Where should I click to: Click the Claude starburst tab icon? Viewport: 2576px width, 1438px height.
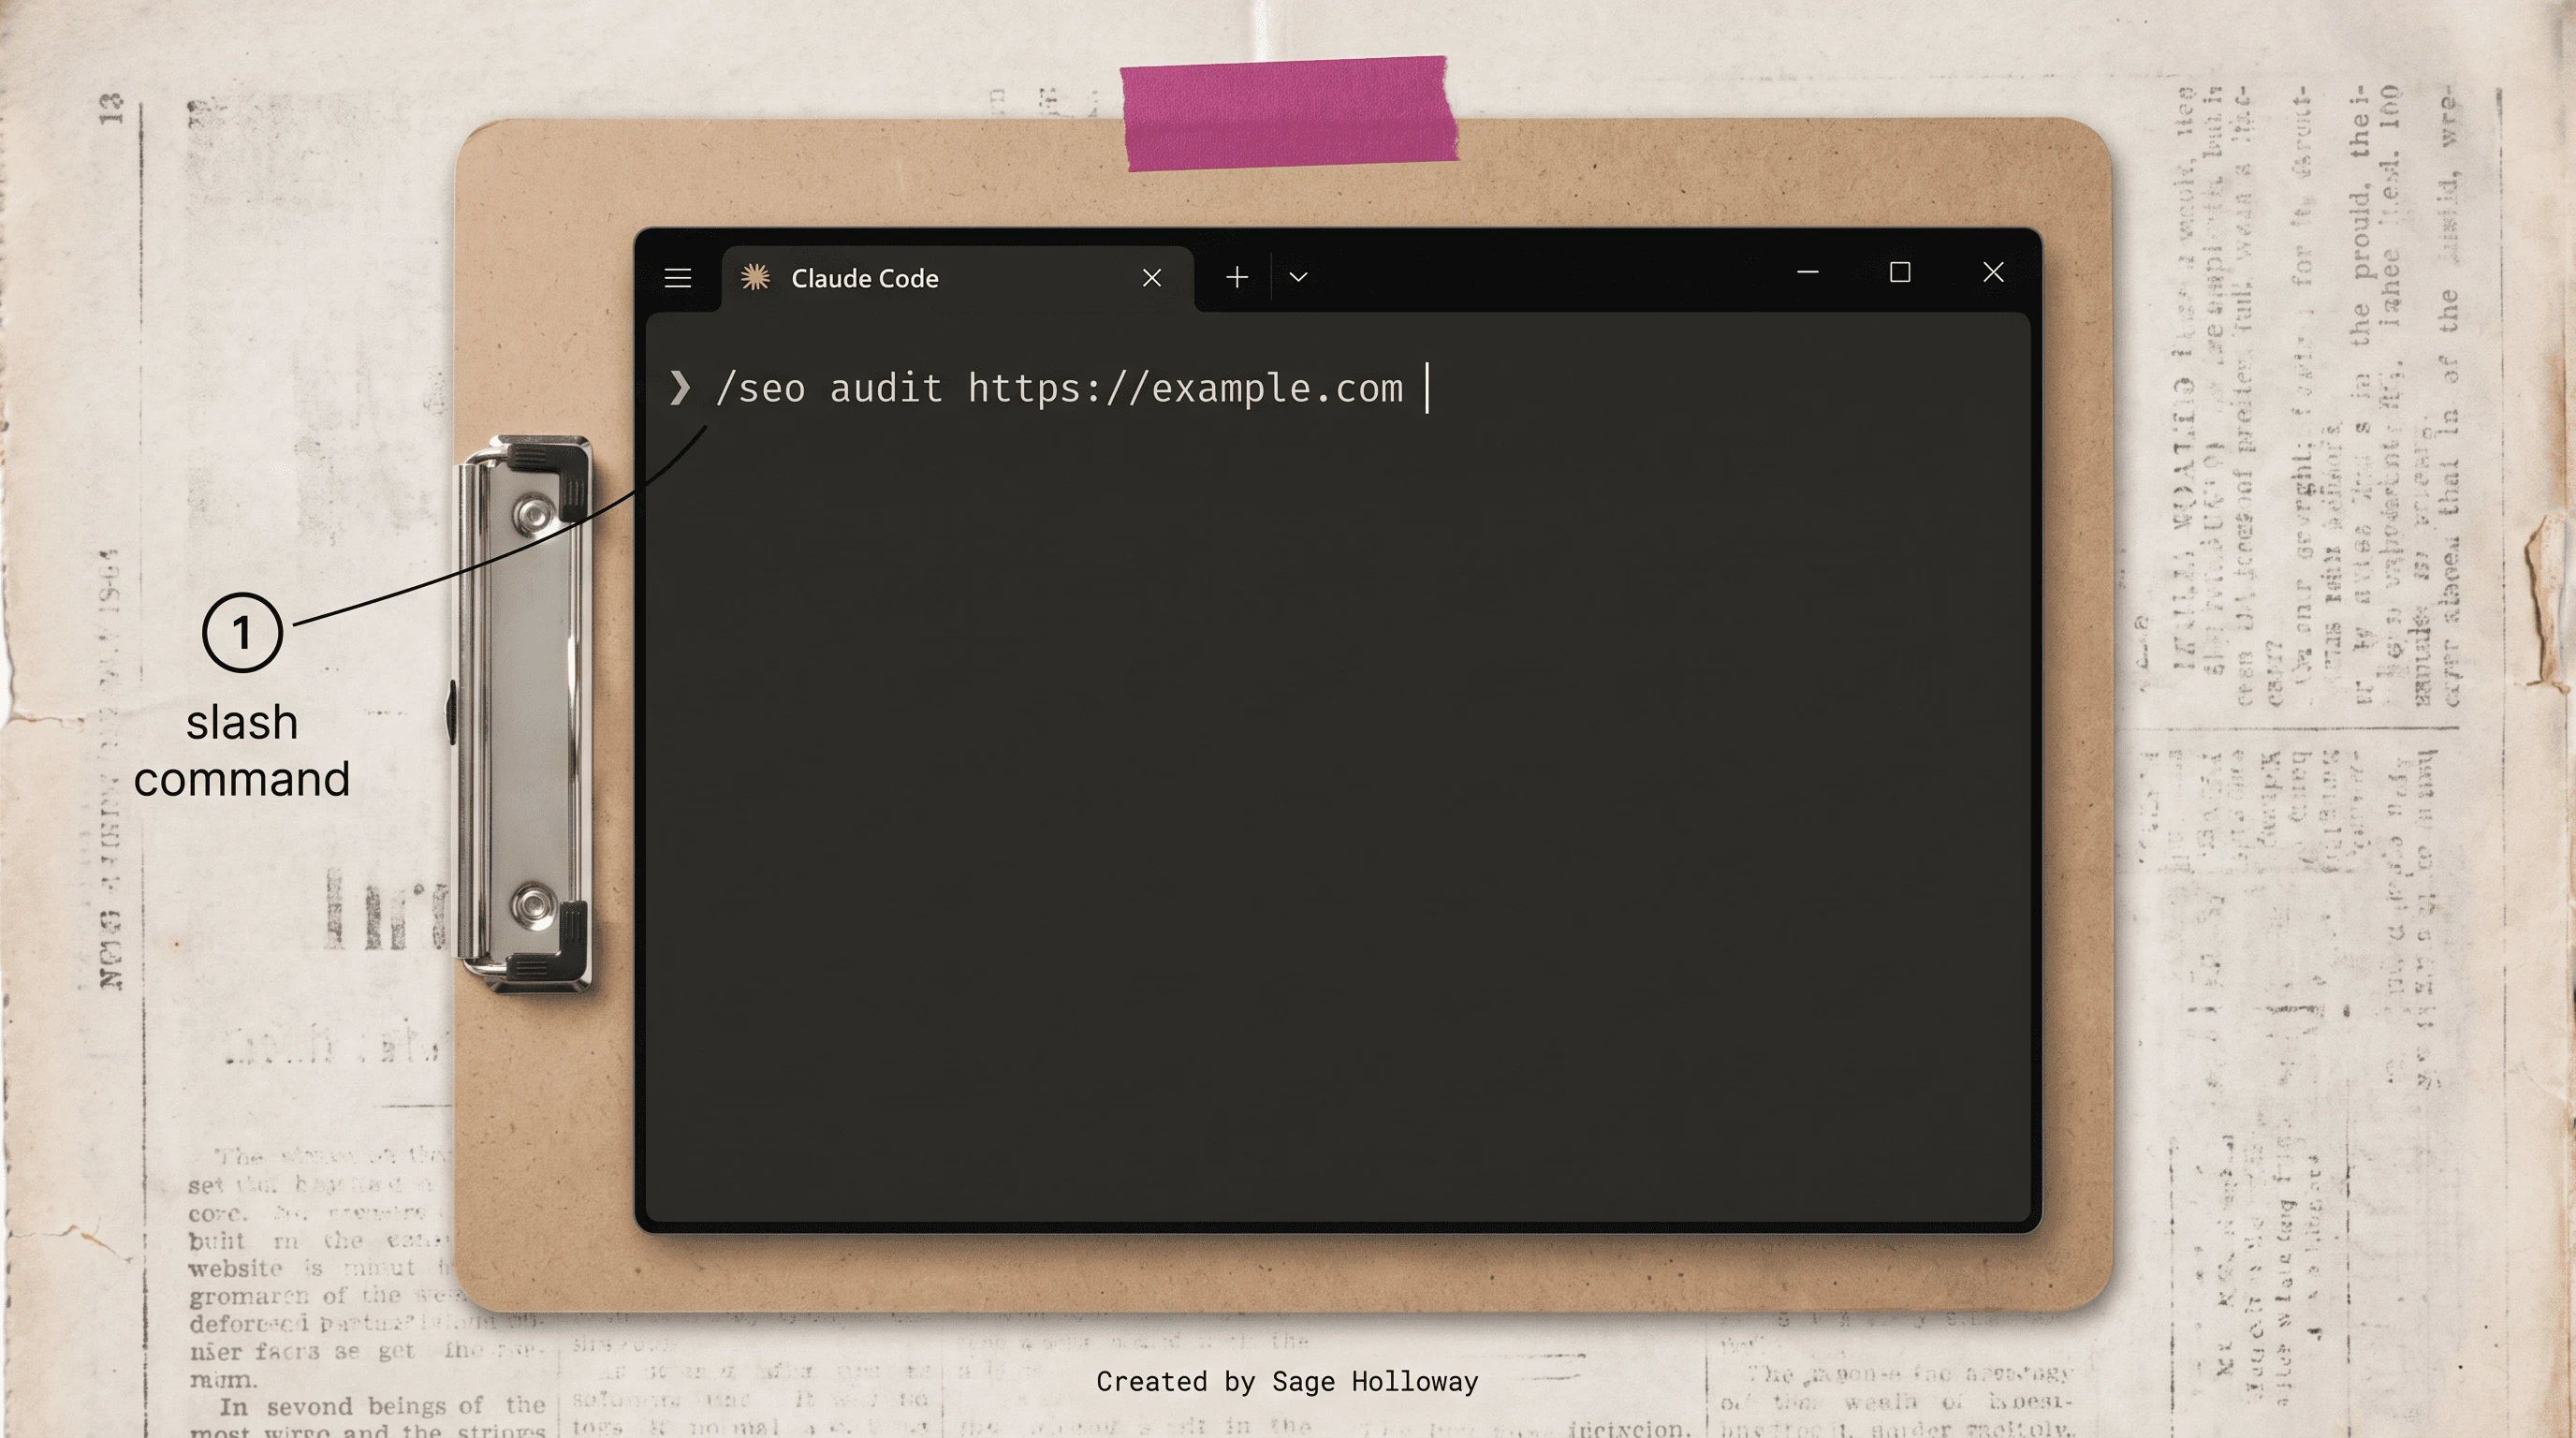pyautogui.click(x=756, y=277)
